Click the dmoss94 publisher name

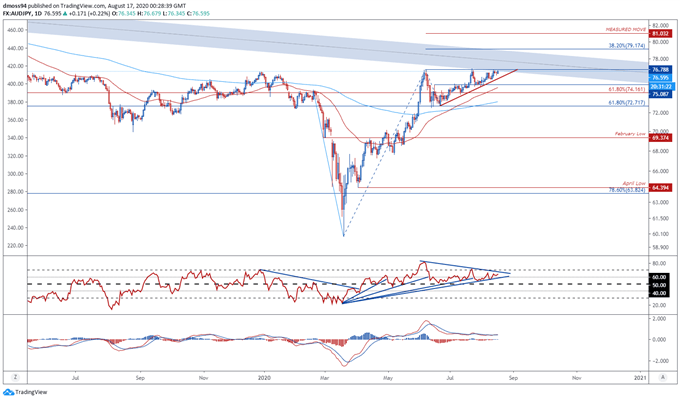[x=13, y=6]
